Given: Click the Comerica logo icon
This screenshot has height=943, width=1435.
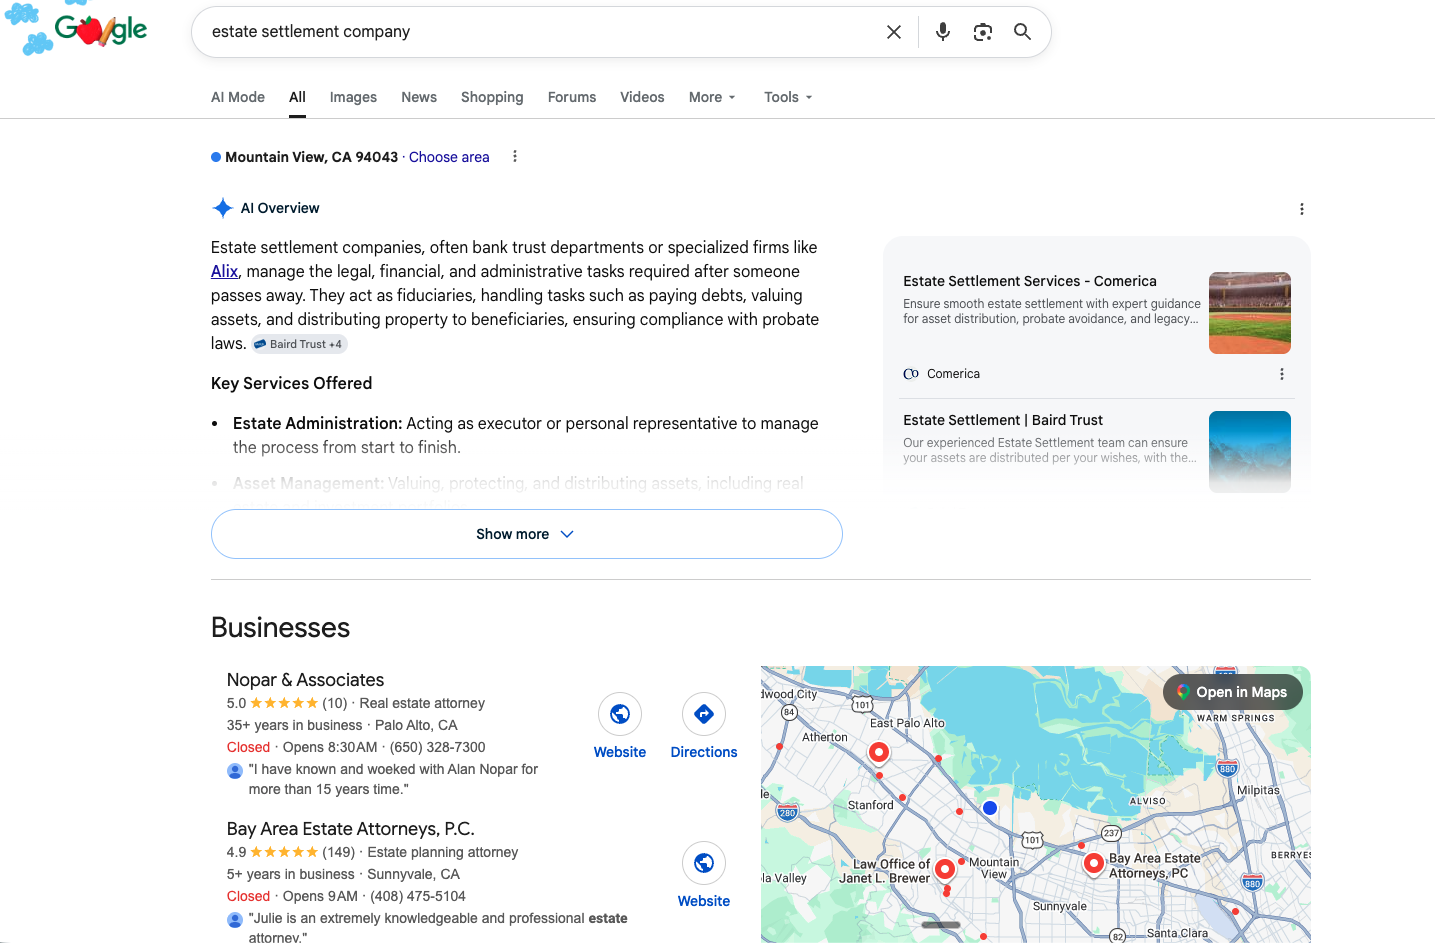Looking at the screenshot, I should 911,374.
